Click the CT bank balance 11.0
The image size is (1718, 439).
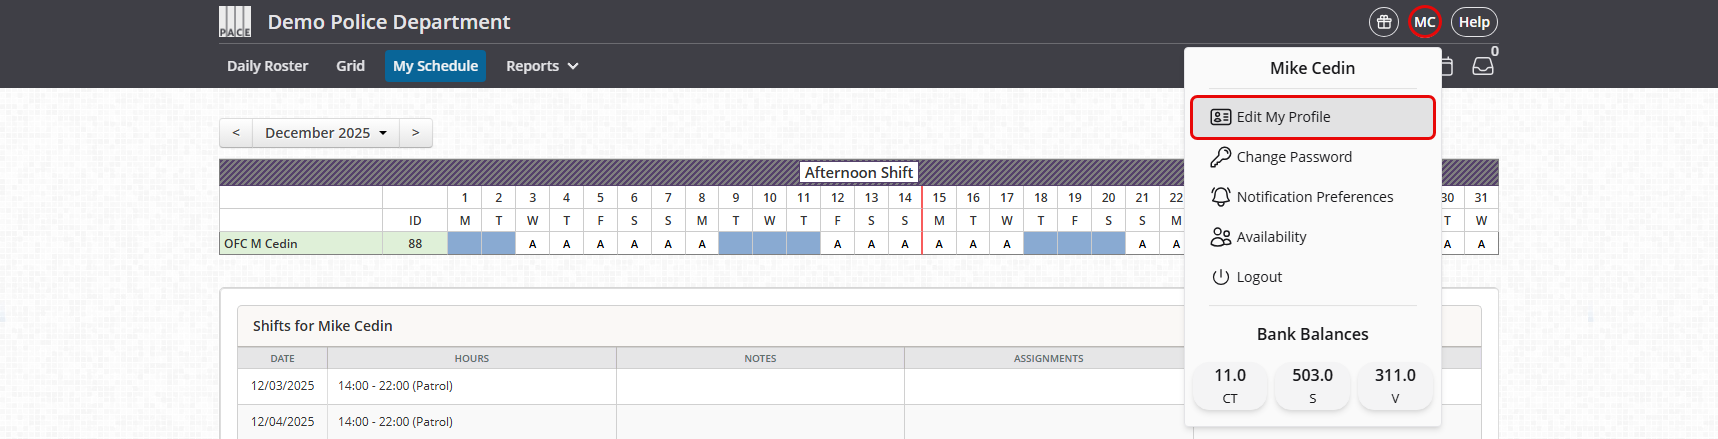tap(1230, 385)
